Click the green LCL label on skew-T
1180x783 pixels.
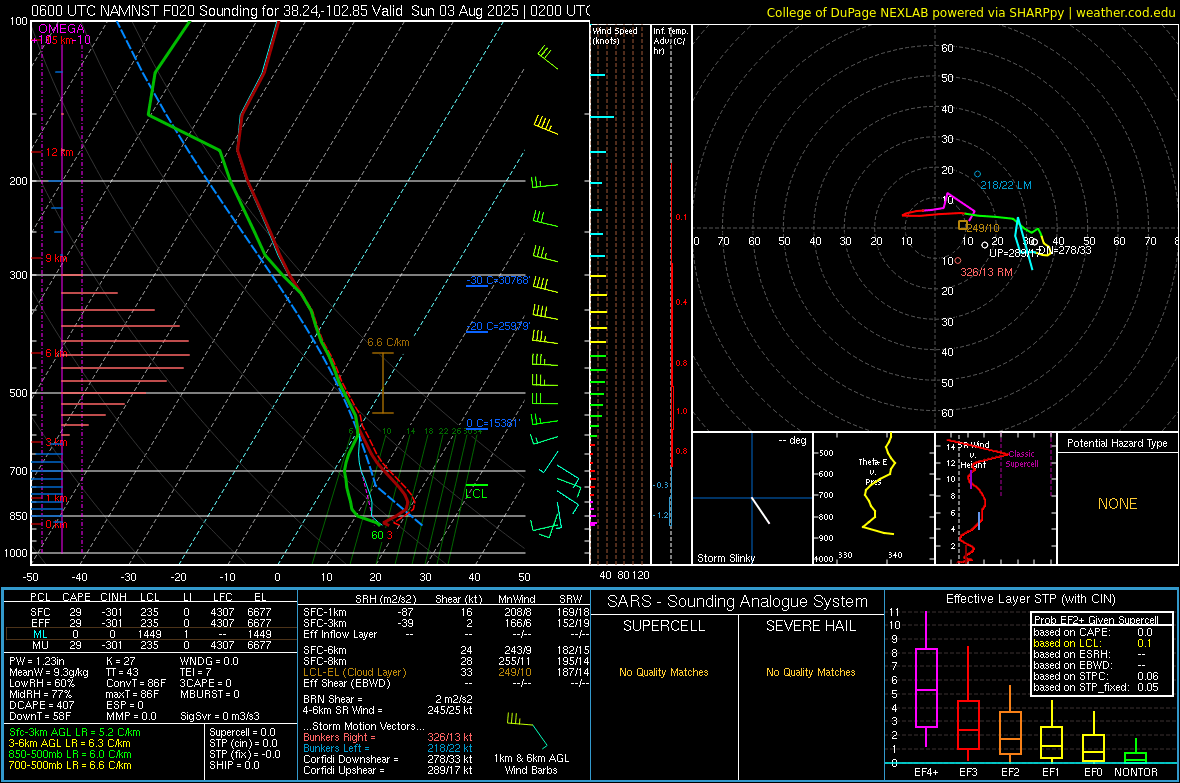pos(476,494)
